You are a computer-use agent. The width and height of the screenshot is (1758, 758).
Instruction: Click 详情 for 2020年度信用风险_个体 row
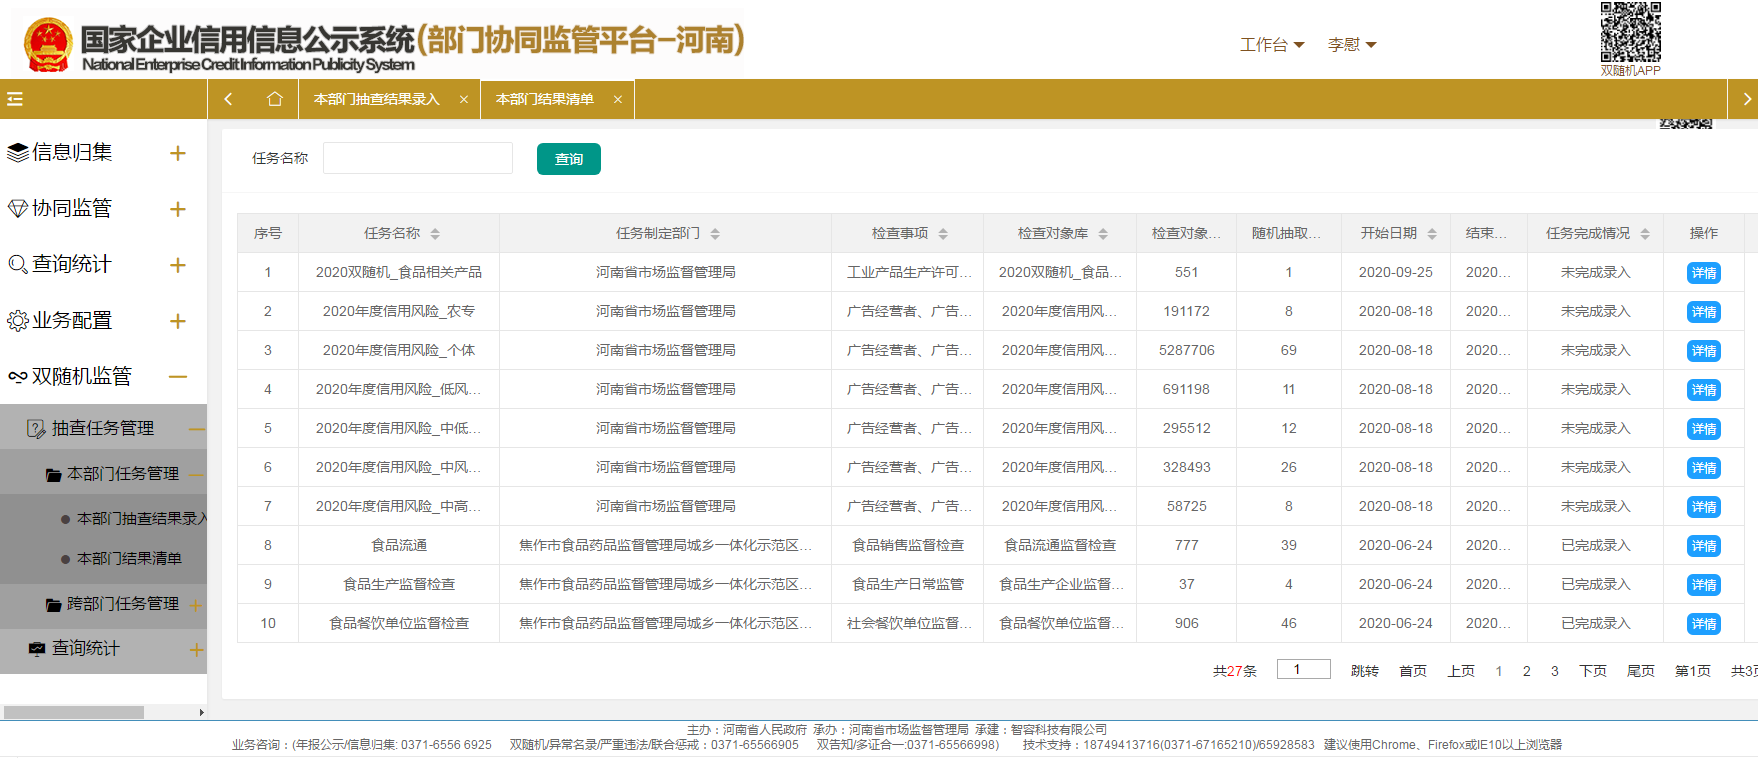click(1704, 351)
